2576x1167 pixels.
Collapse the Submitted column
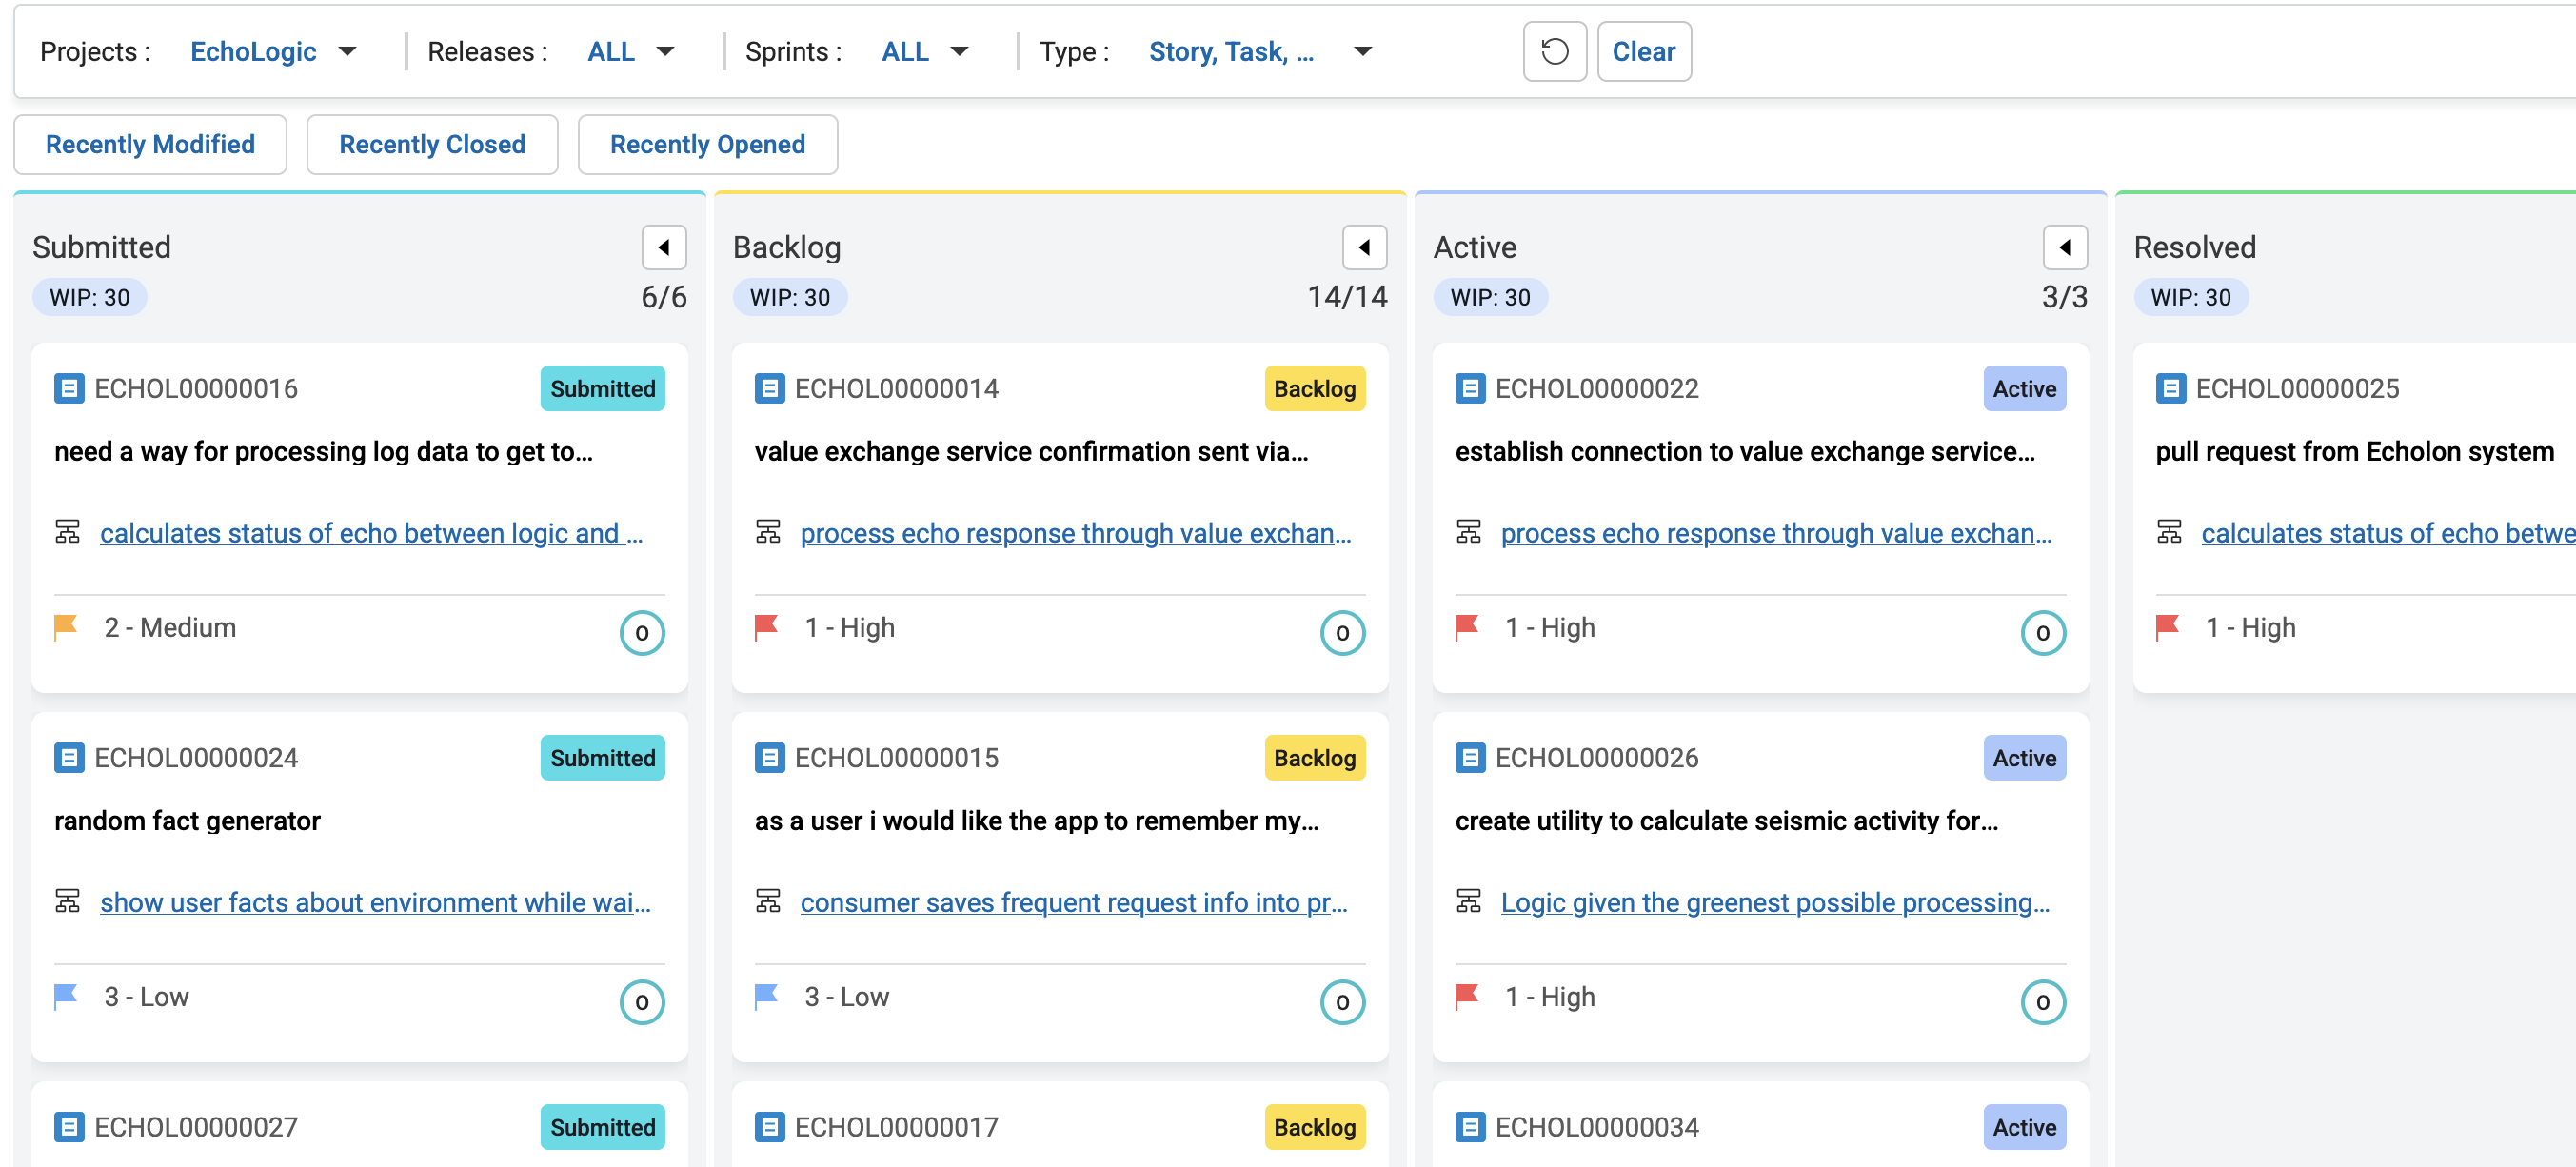point(664,247)
